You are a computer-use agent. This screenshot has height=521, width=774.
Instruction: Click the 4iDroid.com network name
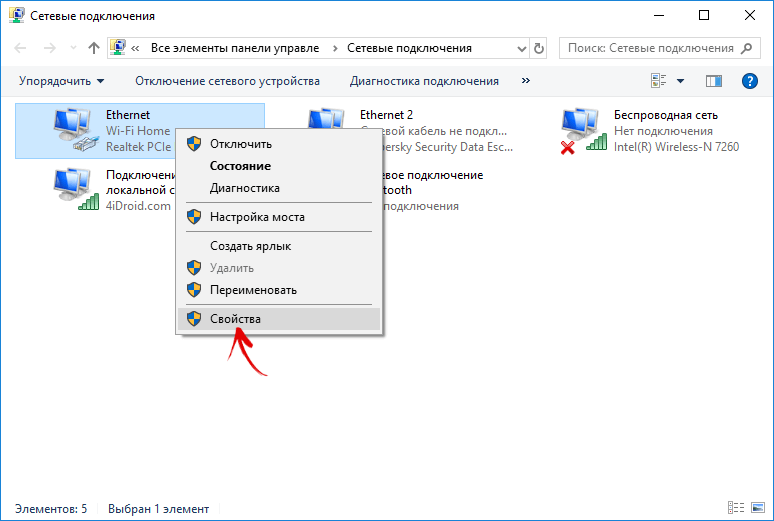click(x=138, y=206)
